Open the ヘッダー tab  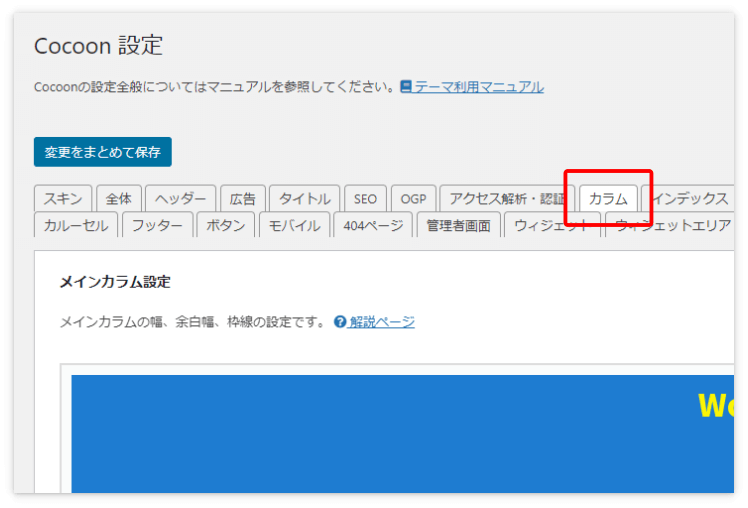pos(180,198)
